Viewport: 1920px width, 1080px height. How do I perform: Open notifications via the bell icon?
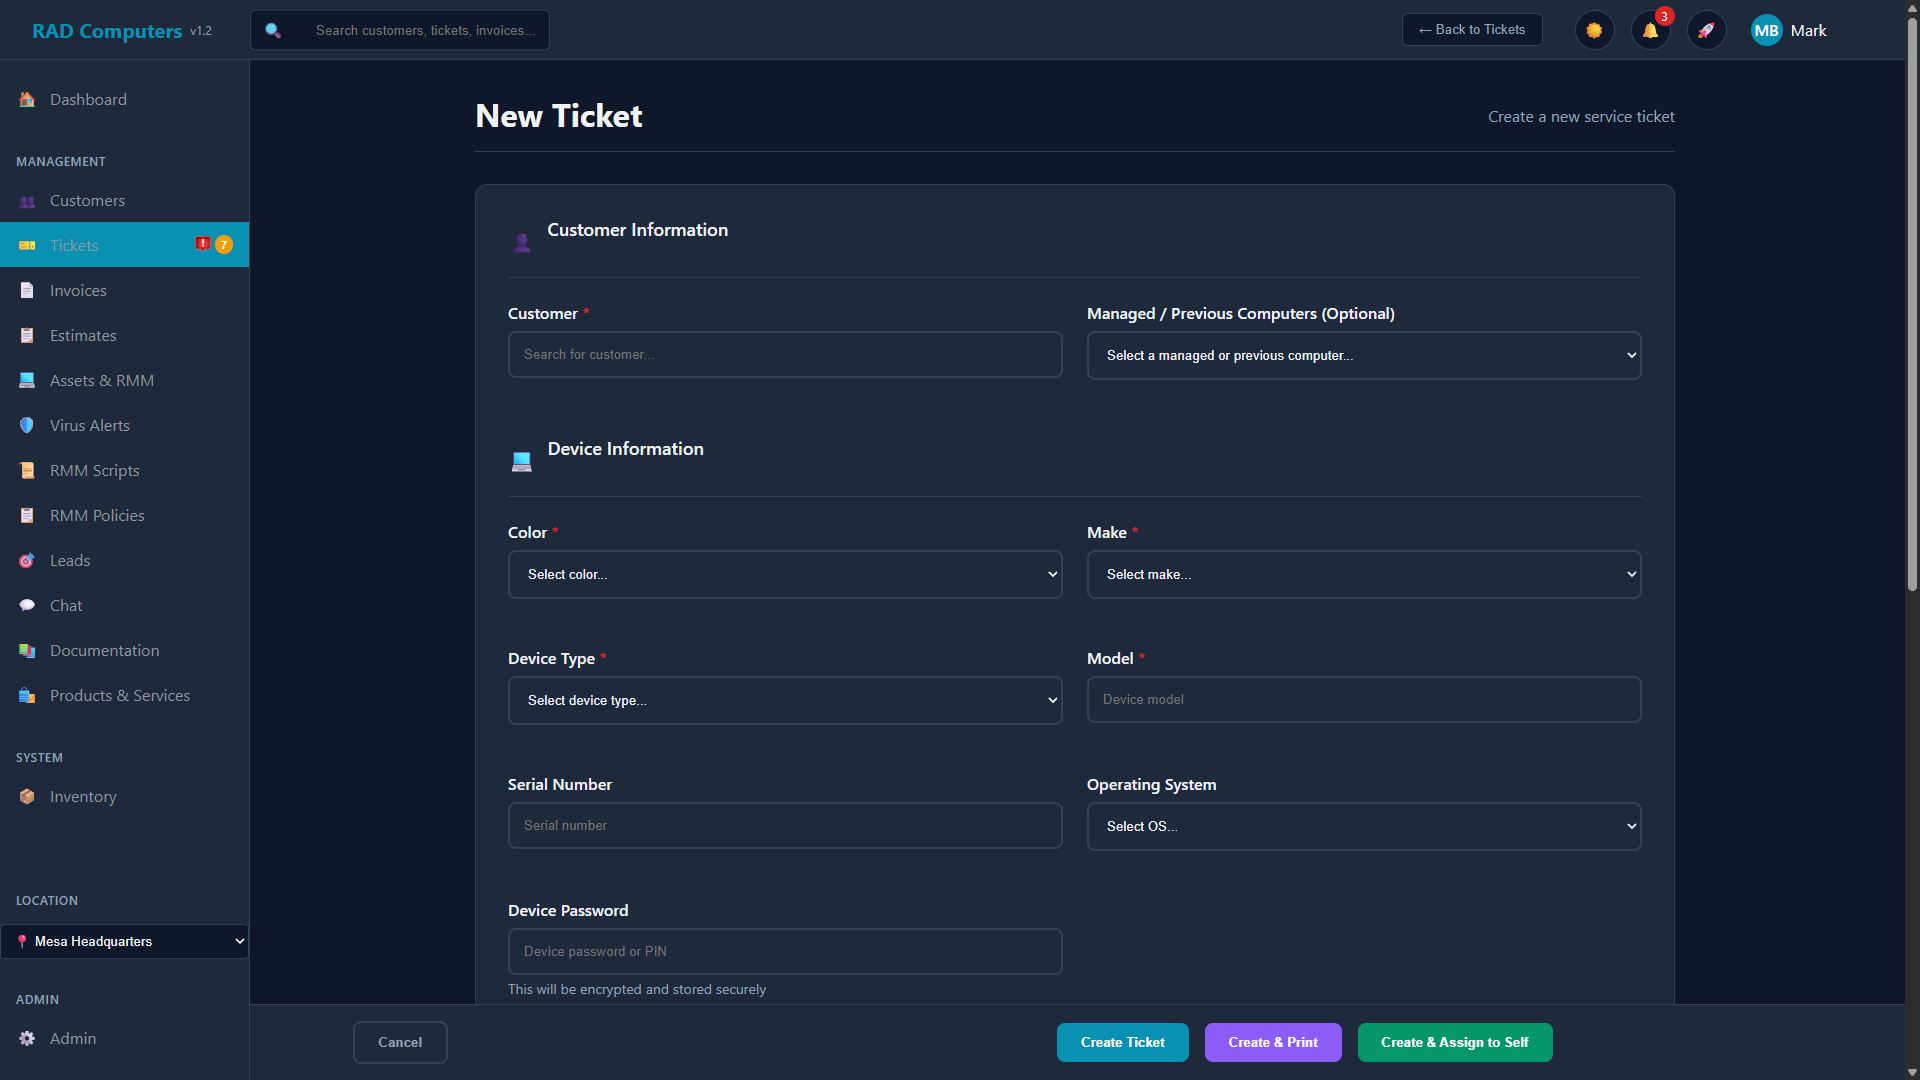pos(1650,31)
